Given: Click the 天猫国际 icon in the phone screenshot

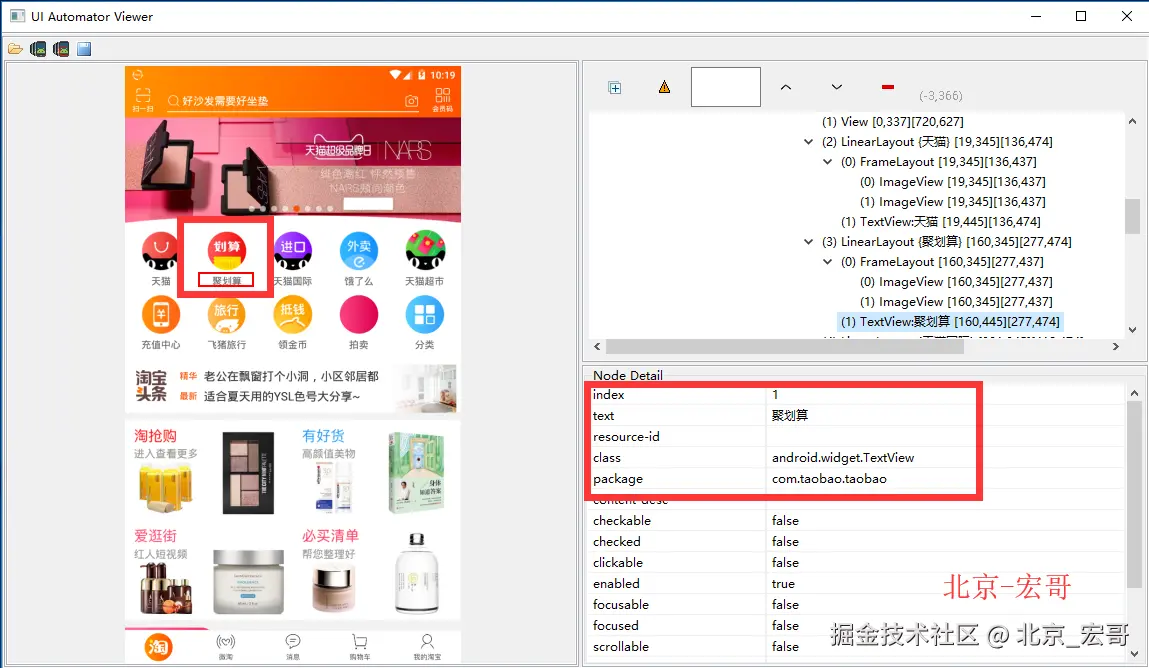Looking at the screenshot, I should (x=292, y=250).
